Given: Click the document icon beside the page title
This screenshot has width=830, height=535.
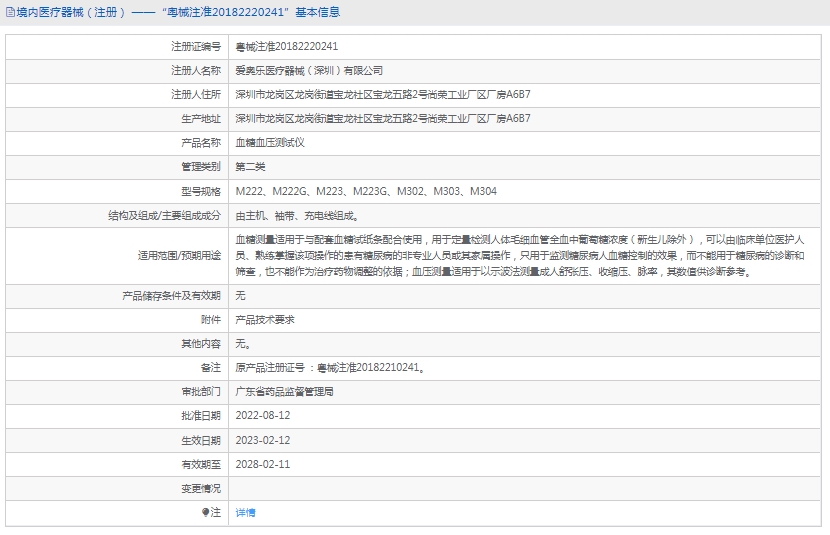Looking at the screenshot, I should (x=10, y=13).
